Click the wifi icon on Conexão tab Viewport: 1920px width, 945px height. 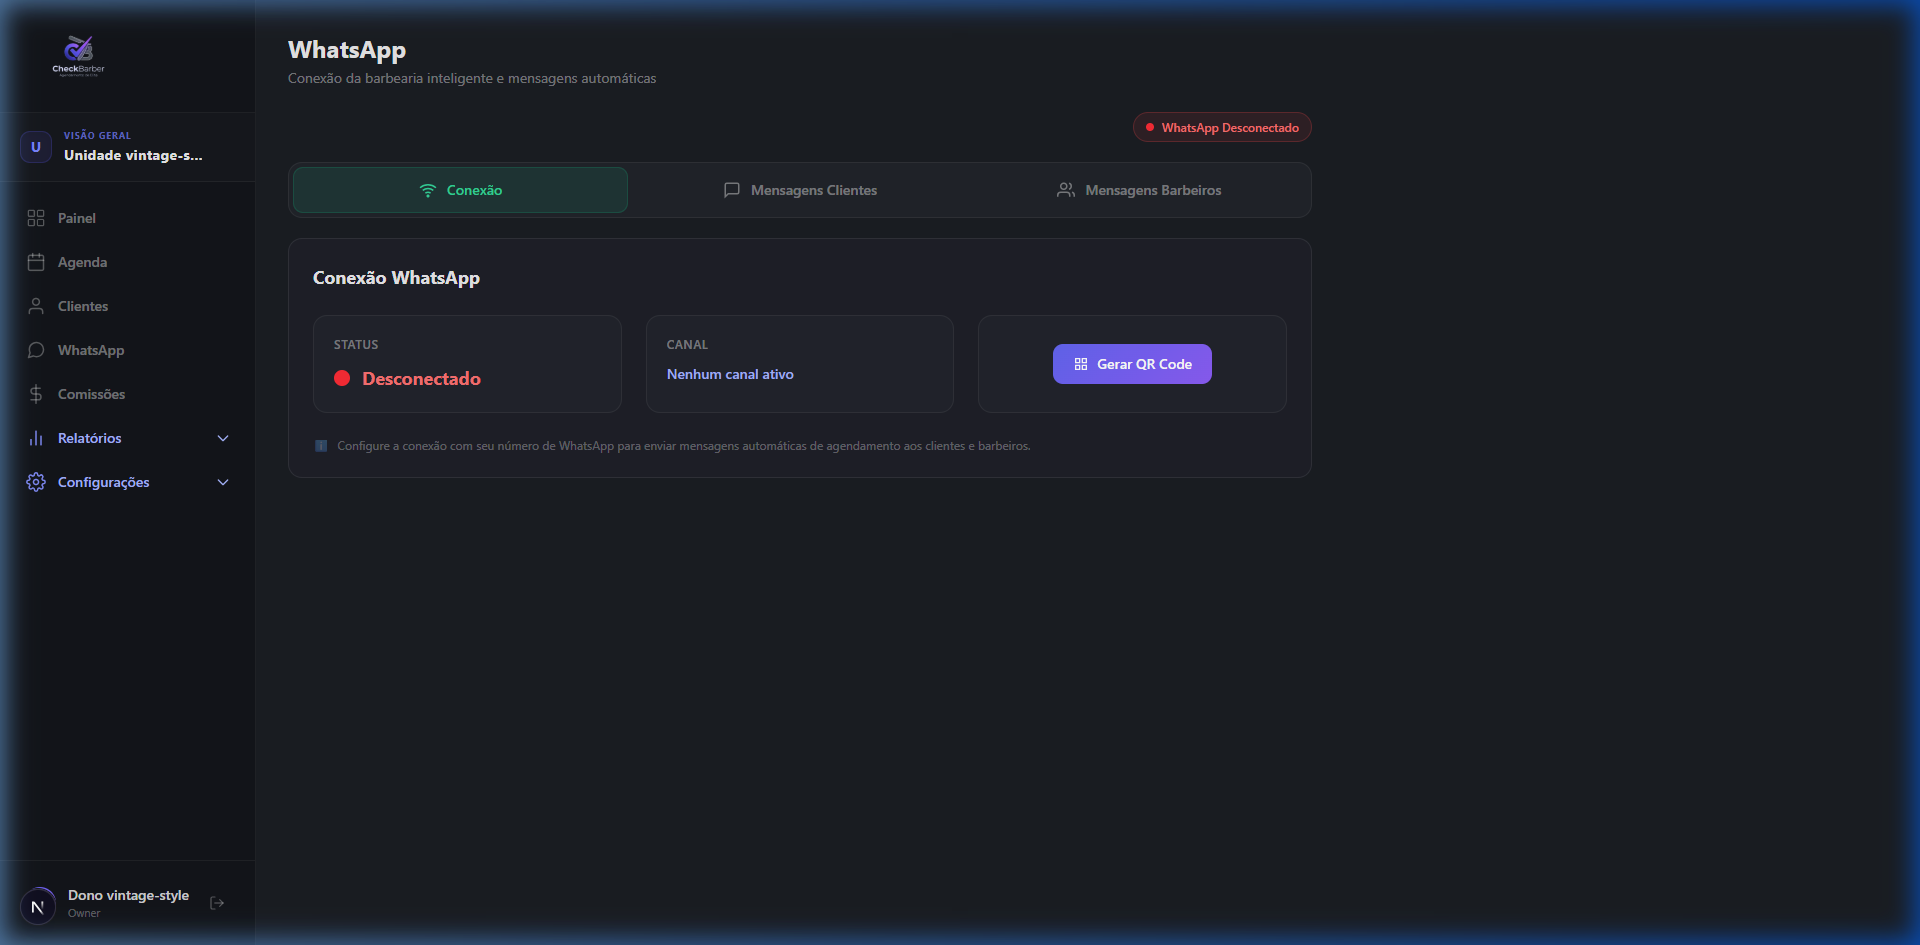tap(428, 190)
